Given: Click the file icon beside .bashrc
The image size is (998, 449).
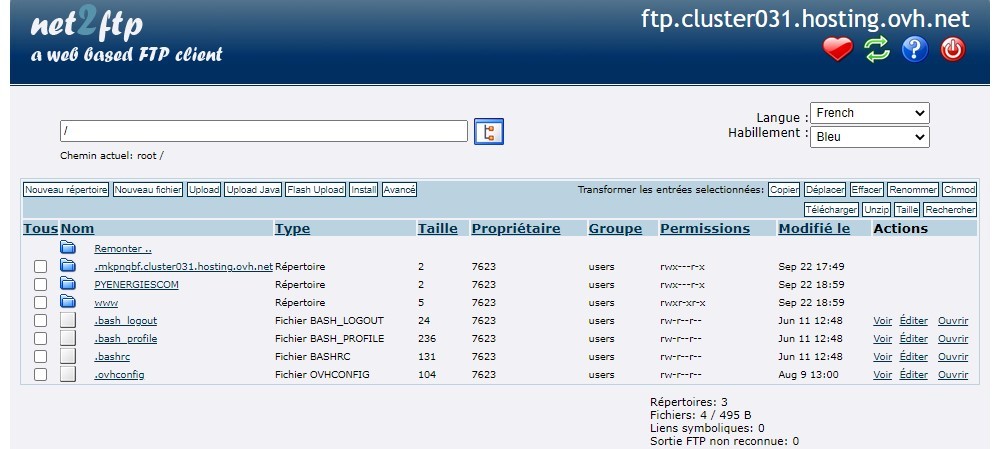Looking at the screenshot, I should (x=68, y=356).
